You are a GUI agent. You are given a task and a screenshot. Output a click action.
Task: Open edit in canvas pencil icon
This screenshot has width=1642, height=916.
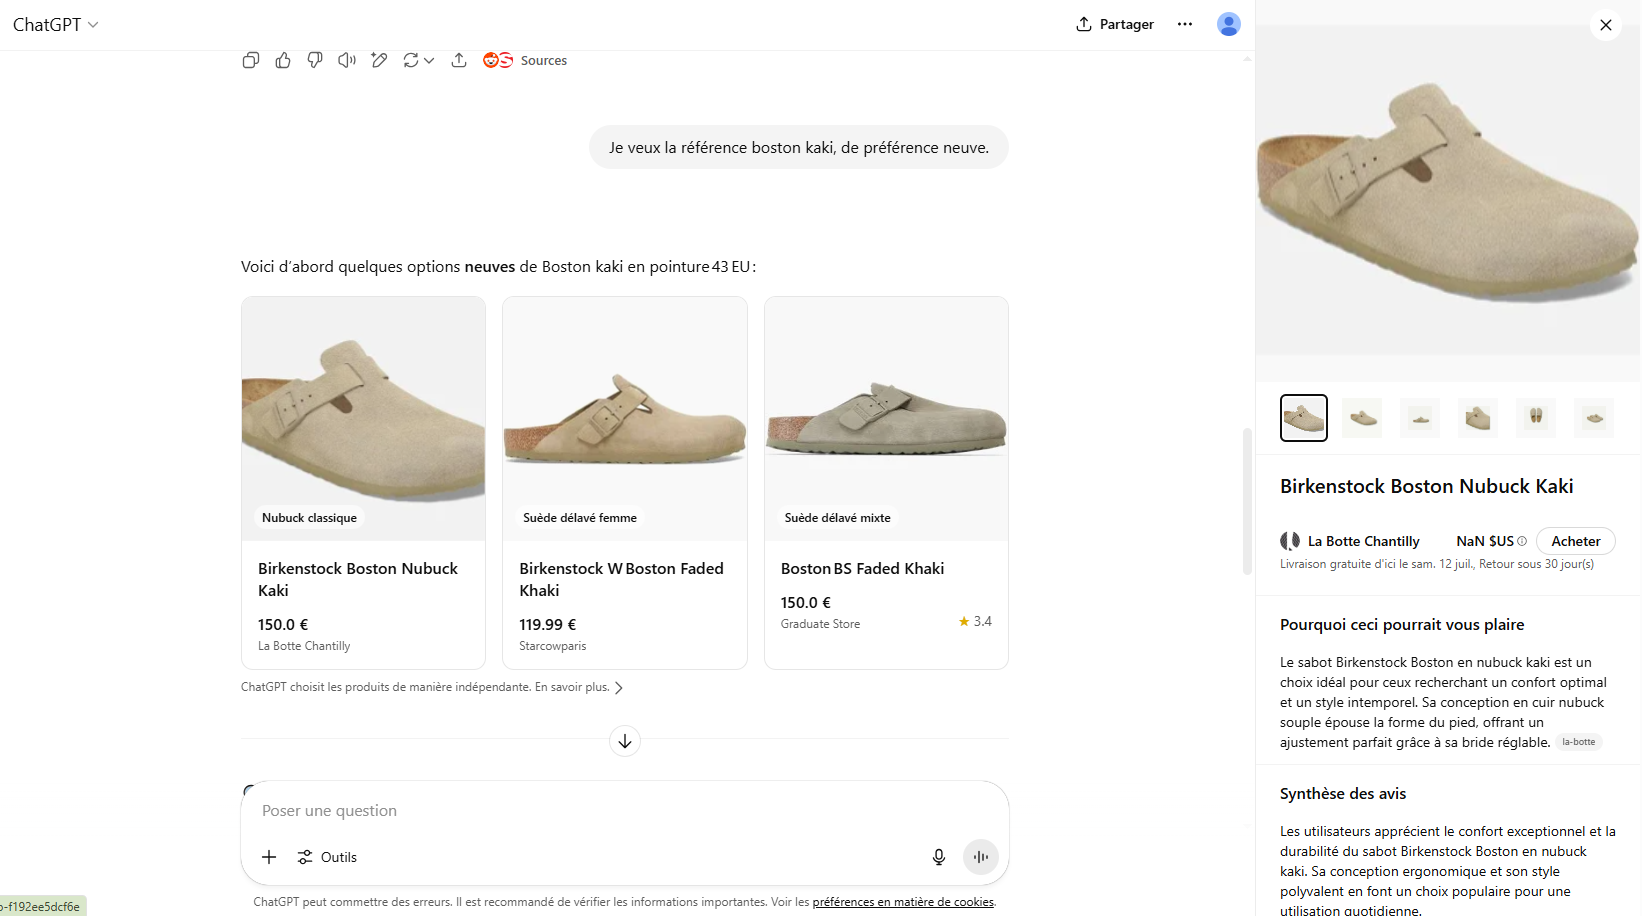click(x=379, y=60)
